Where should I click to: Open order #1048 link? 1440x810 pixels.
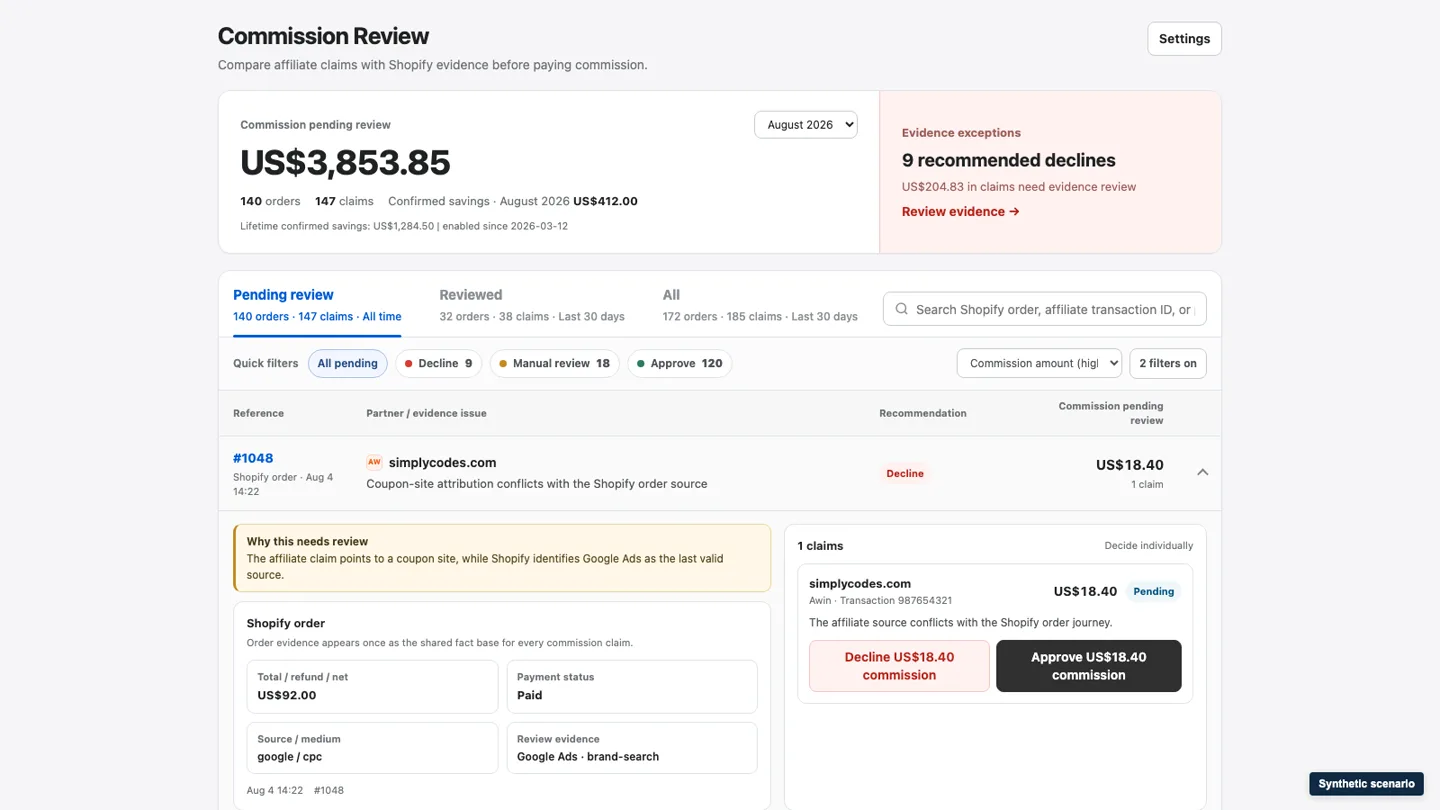click(x=253, y=458)
